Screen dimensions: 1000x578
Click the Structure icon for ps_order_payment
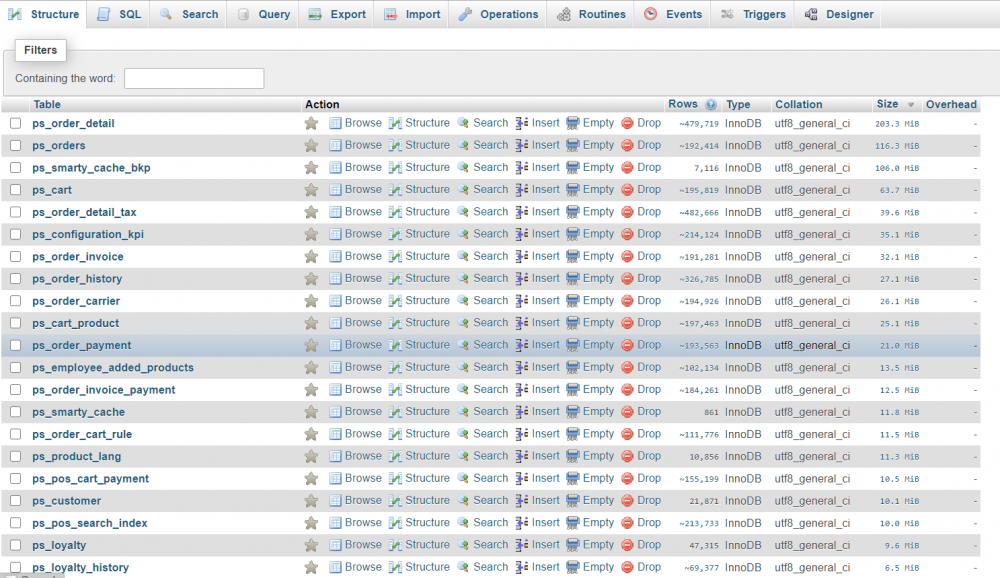[x=395, y=345]
